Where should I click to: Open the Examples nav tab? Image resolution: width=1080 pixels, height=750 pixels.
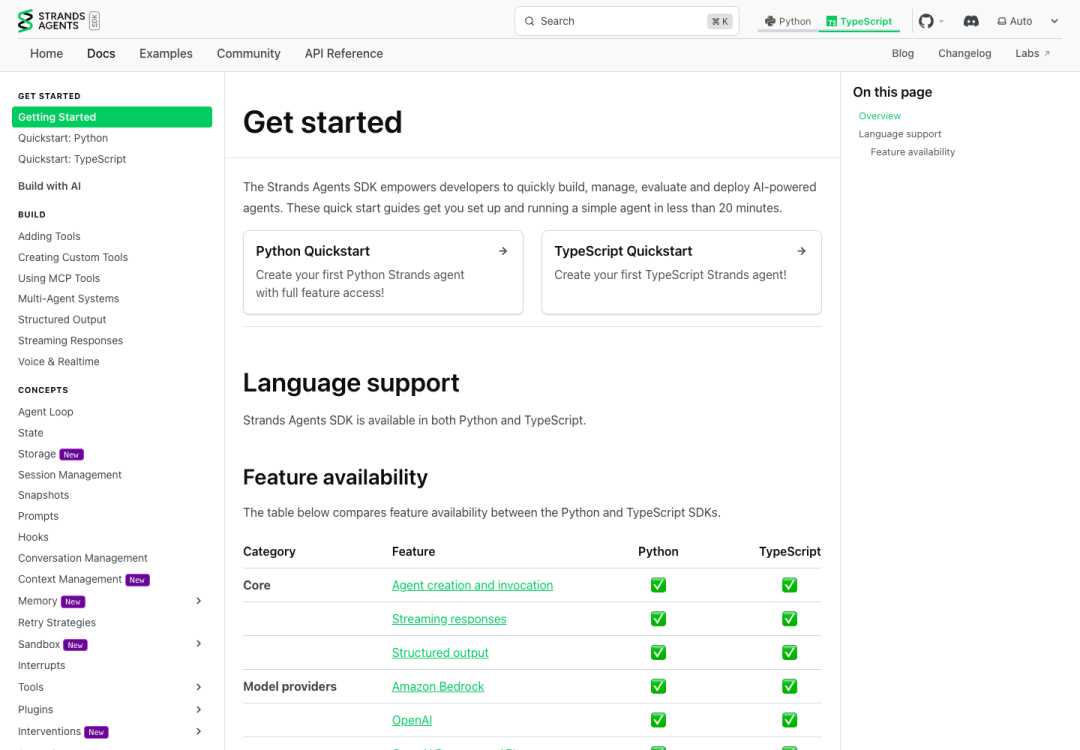click(166, 54)
